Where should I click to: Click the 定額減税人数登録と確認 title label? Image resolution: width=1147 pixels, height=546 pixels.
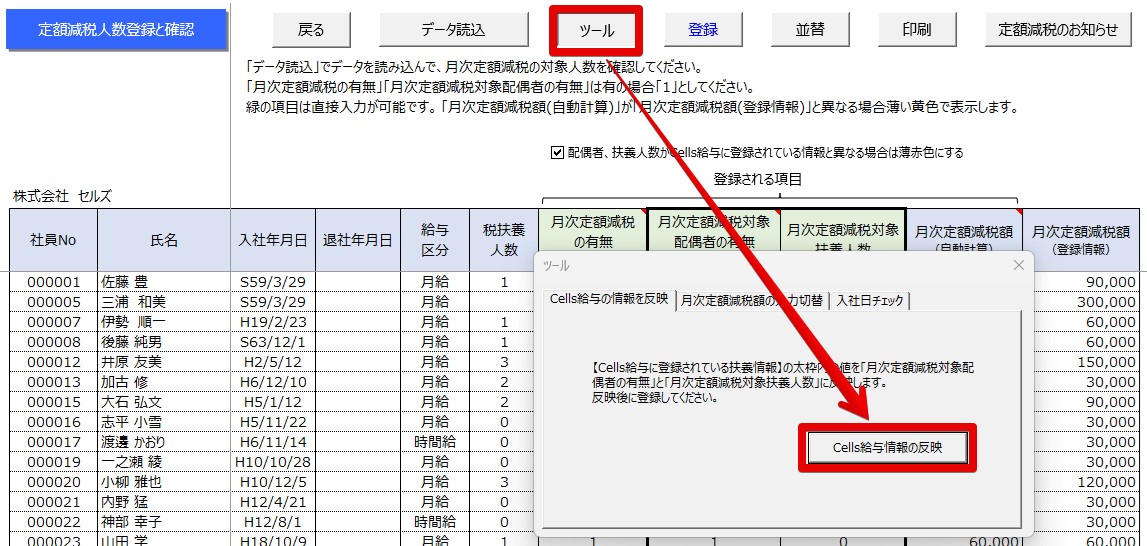pyautogui.click(x=116, y=30)
